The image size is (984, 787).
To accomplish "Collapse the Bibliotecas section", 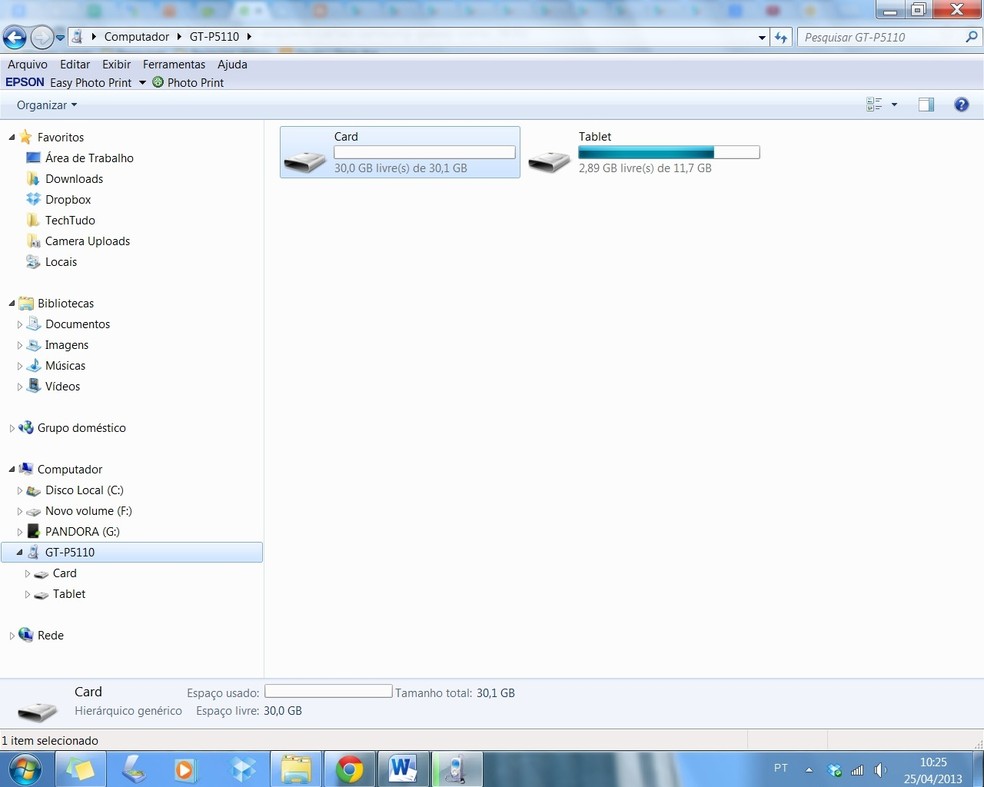I will point(11,303).
